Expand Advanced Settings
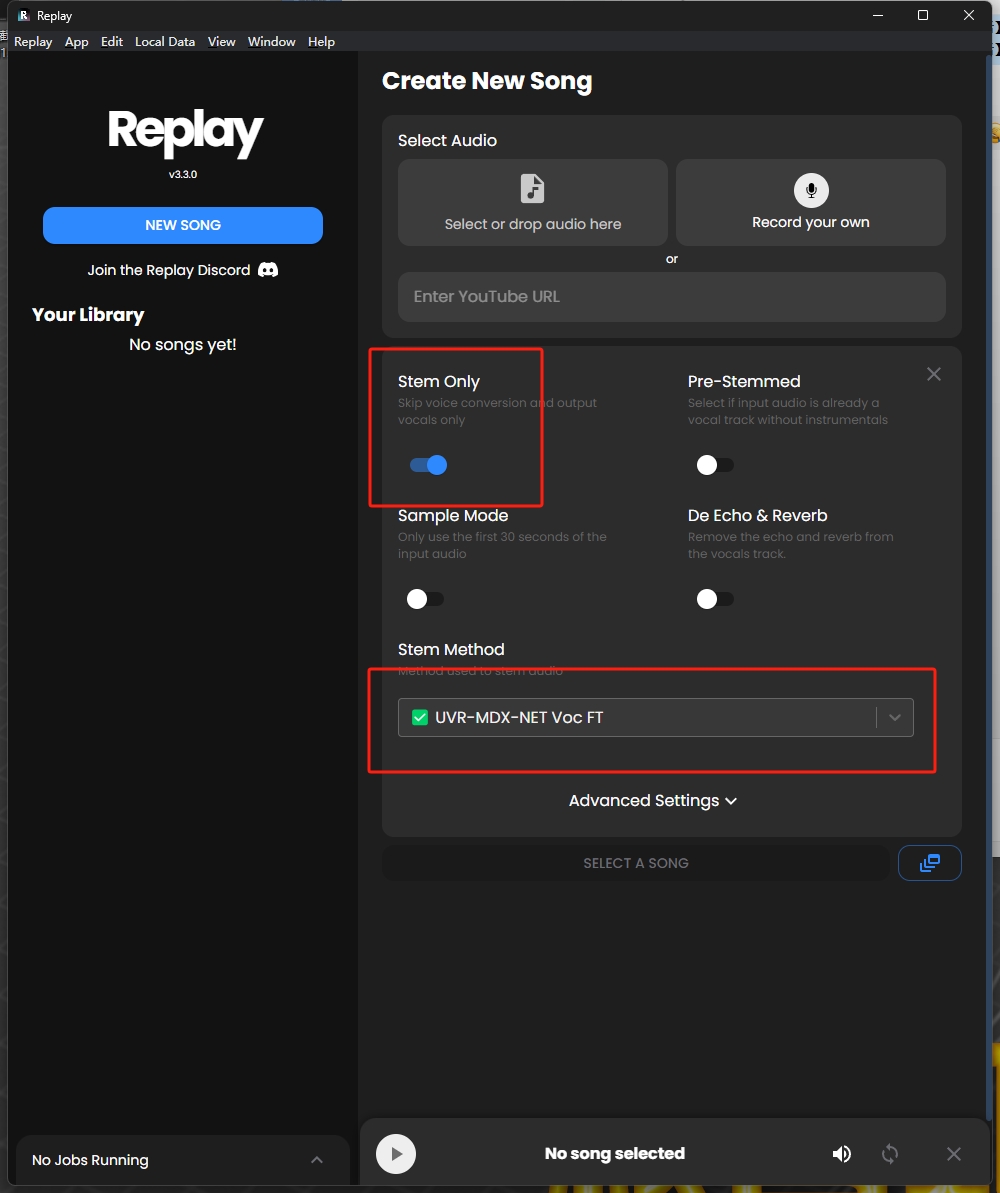Viewport: 1000px width, 1193px height. pos(653,800)
